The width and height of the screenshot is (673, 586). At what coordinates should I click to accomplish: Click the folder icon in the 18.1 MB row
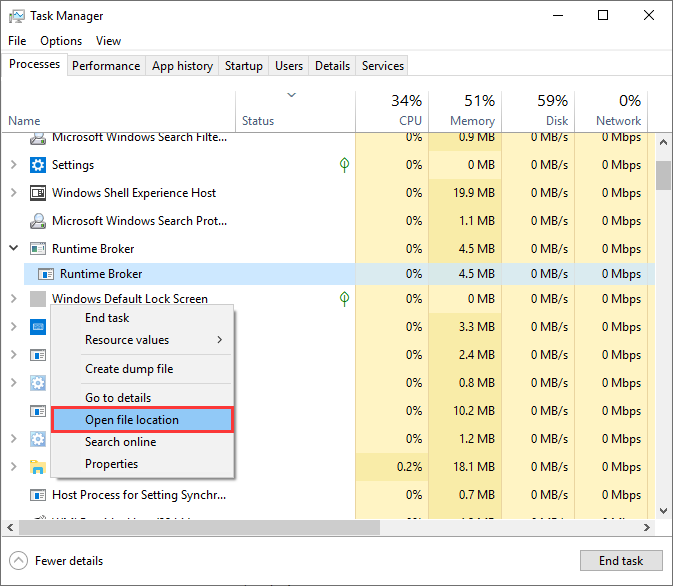tap(38, 467)
